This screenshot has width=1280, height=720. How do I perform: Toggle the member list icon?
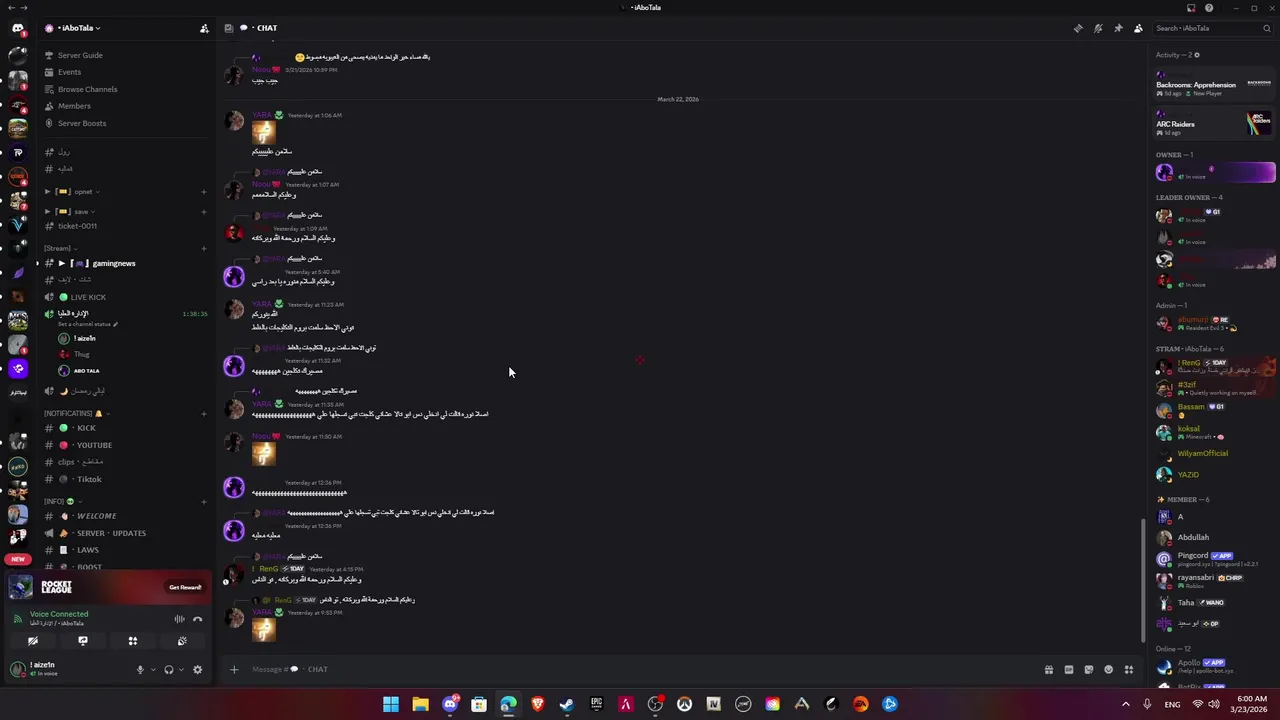pyautogui.click(x=1138, y=28)
